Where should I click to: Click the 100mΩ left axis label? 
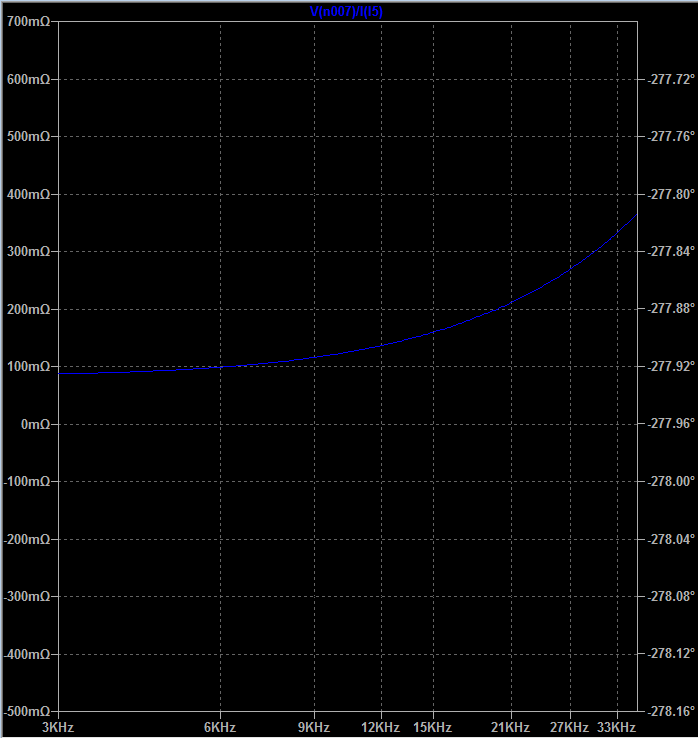28,366
